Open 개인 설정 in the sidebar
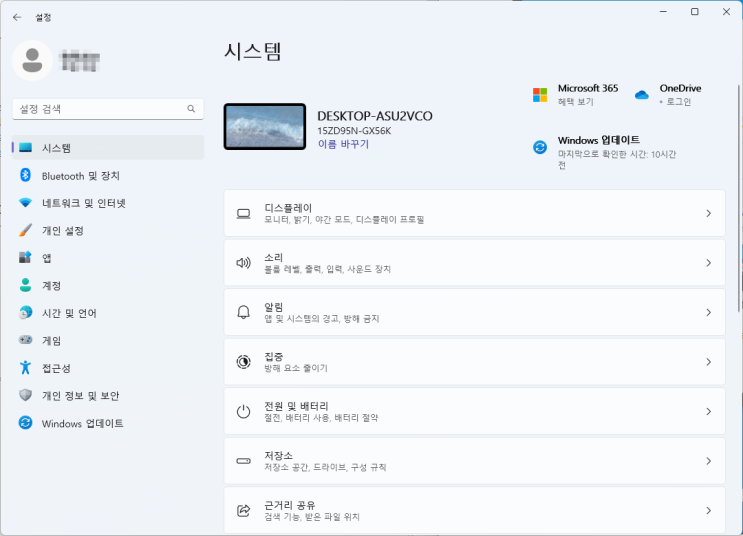 click(63, 231)
